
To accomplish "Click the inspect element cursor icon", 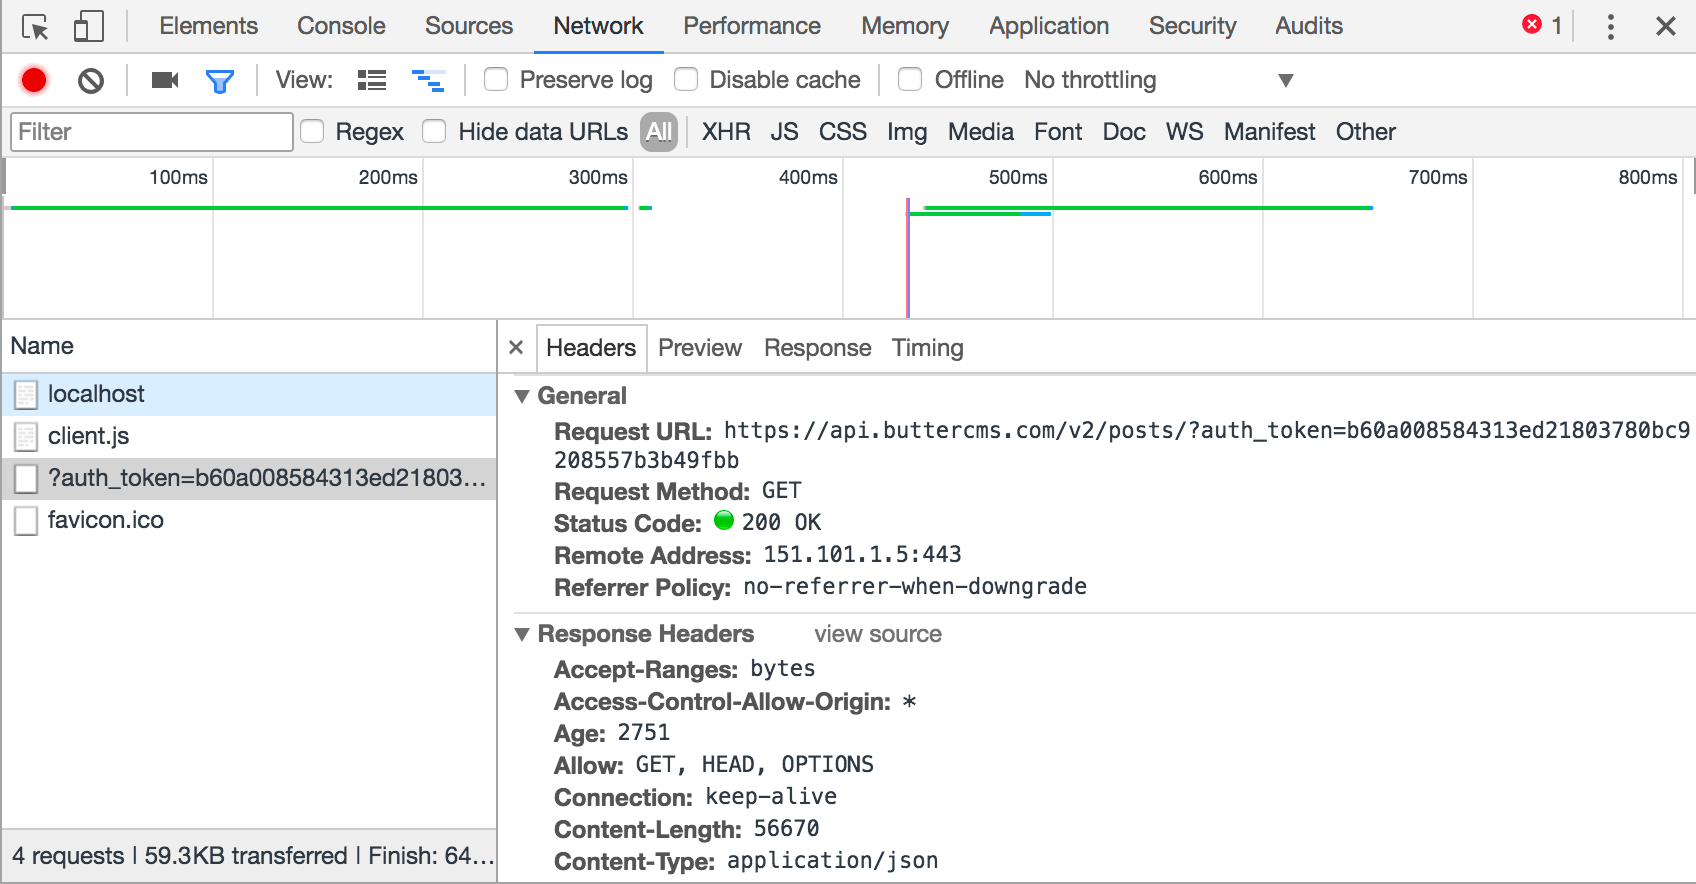I will 35,27.
